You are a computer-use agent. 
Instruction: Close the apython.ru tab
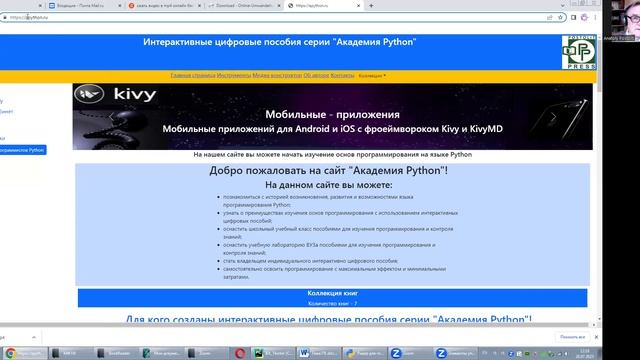point(358,6)
